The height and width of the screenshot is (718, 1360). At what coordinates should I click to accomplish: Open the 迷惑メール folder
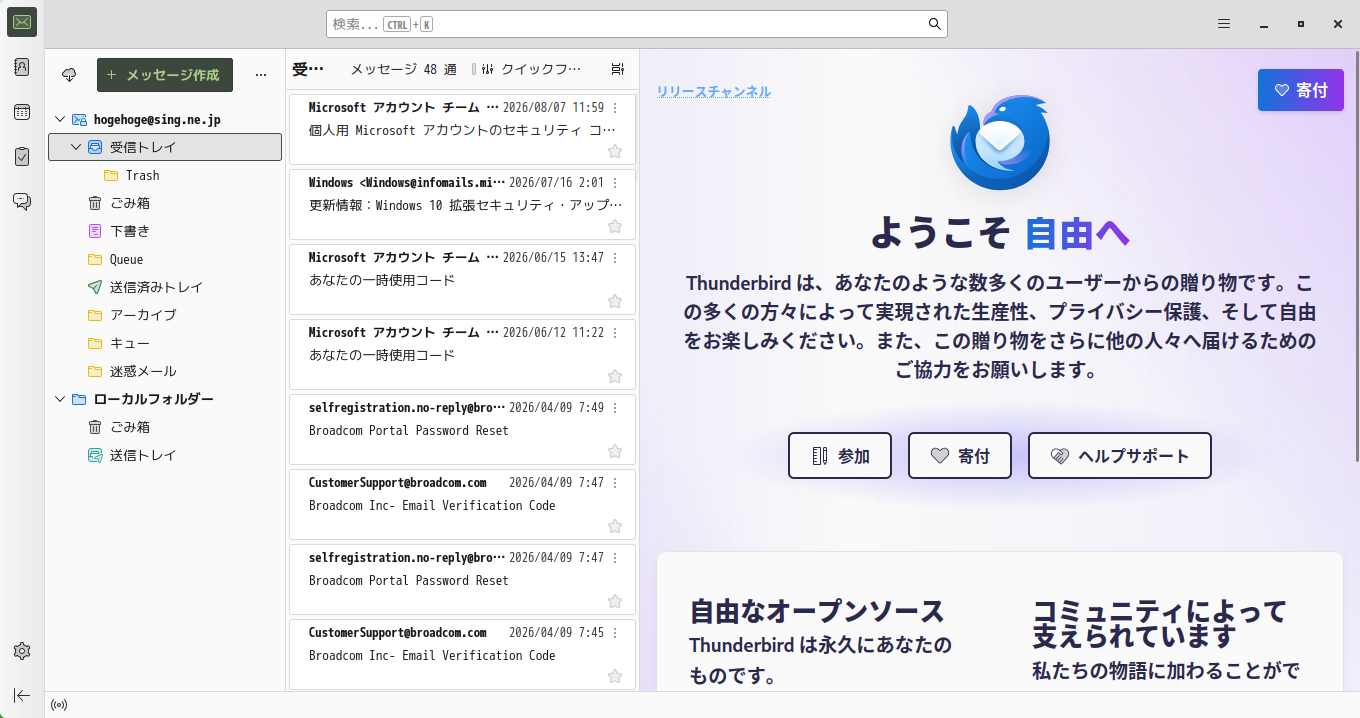[165, 371]
